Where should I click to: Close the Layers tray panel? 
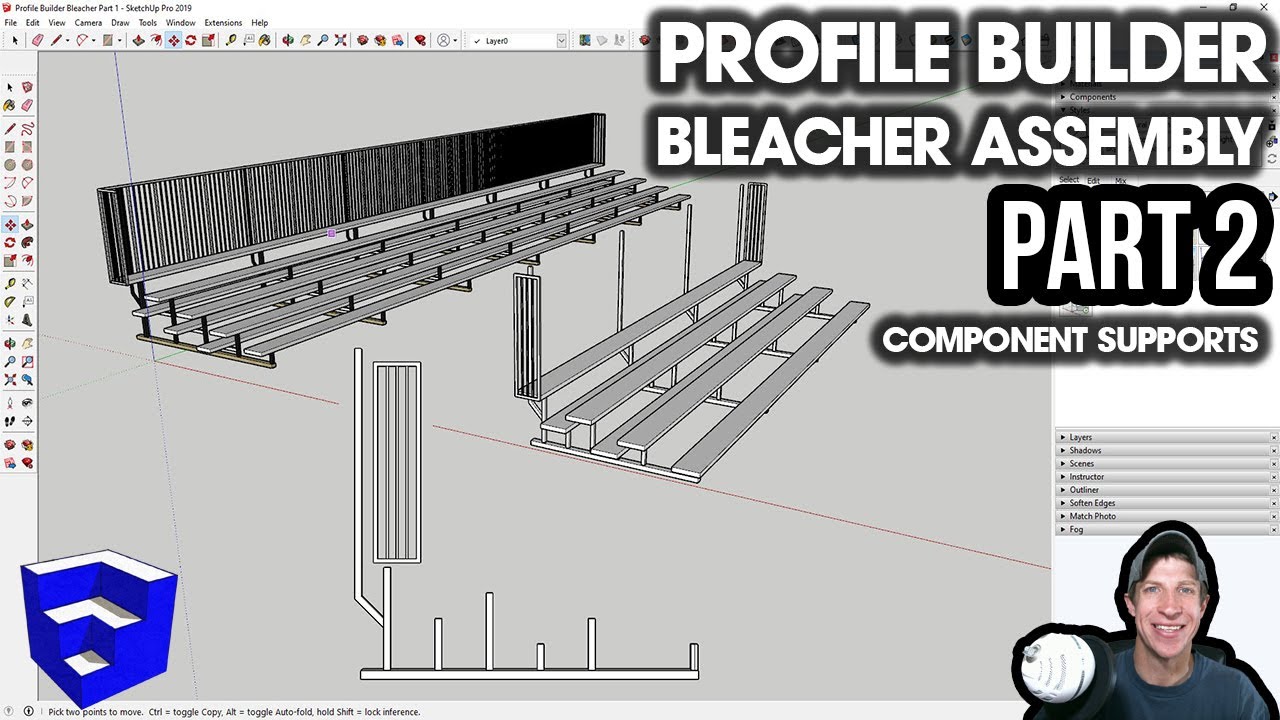click(1274, 437)
